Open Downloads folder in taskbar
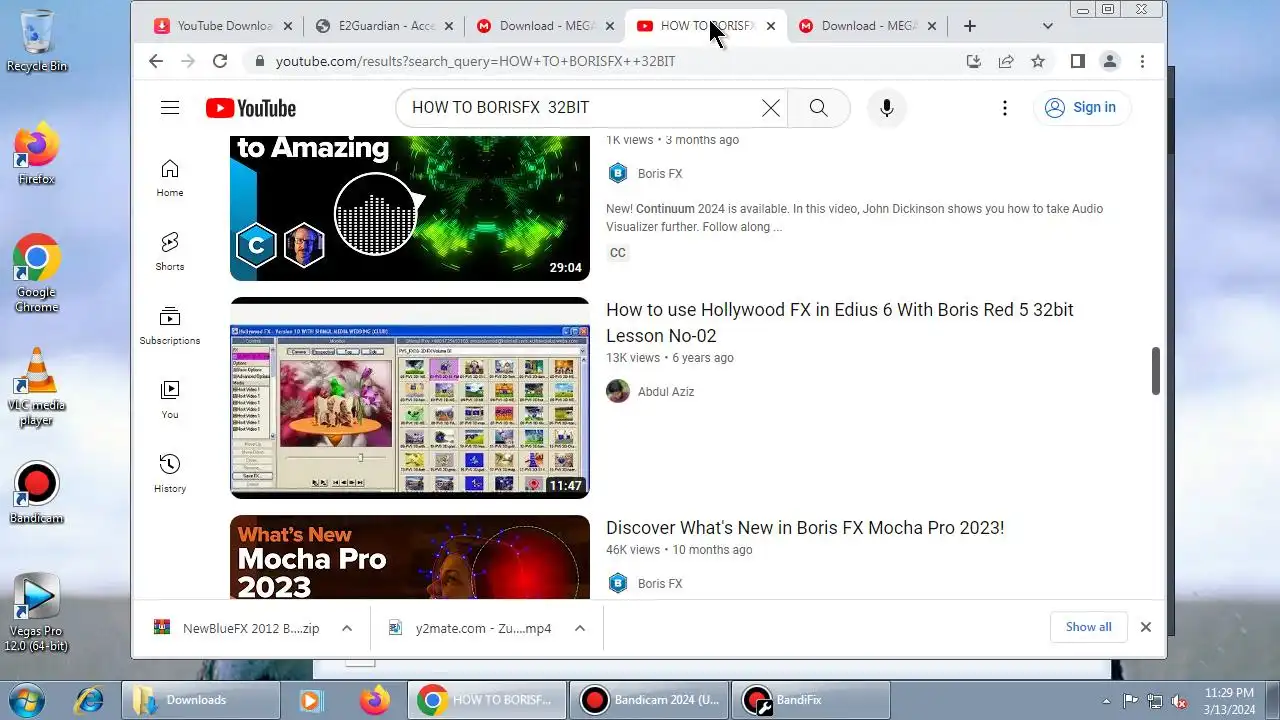Viewport: 1280px width, 720px height. (x=201, y=700)
